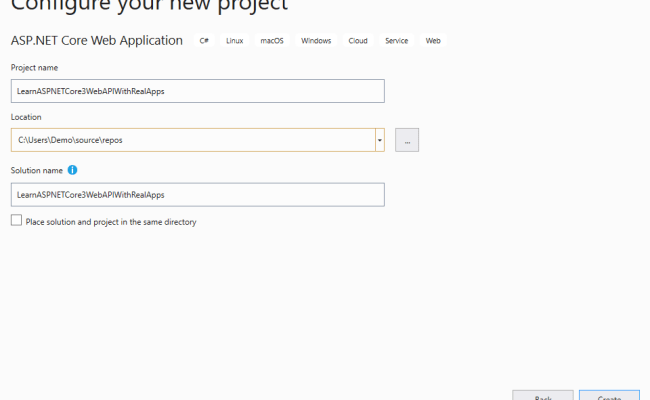Click the C# tag

pos(204,41)
